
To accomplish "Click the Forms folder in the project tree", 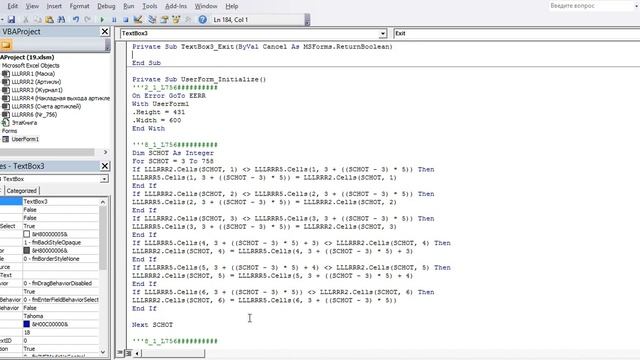I will [9, 131].
